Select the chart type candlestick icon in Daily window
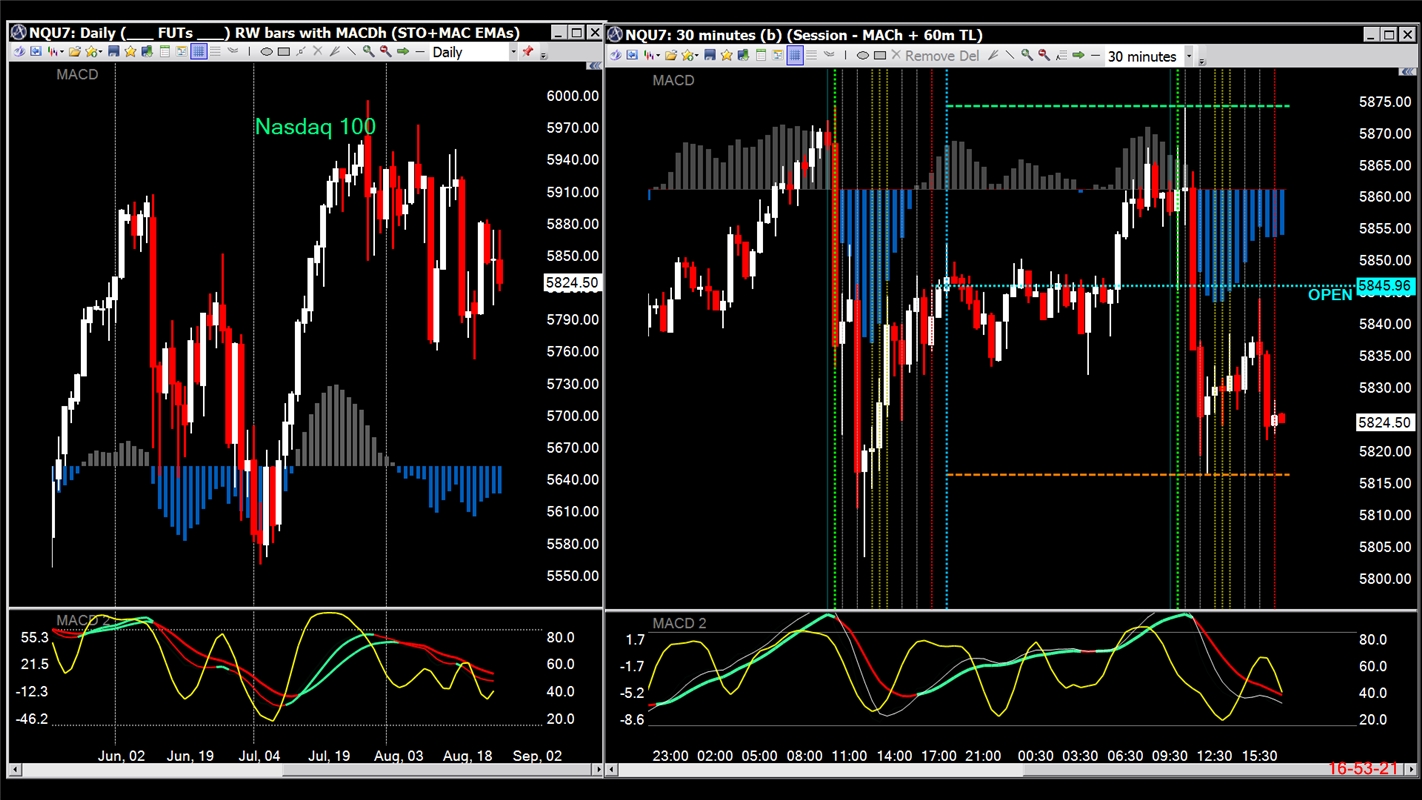The height and width of the screenshot is (800, 1422). (x=52, y=52)
